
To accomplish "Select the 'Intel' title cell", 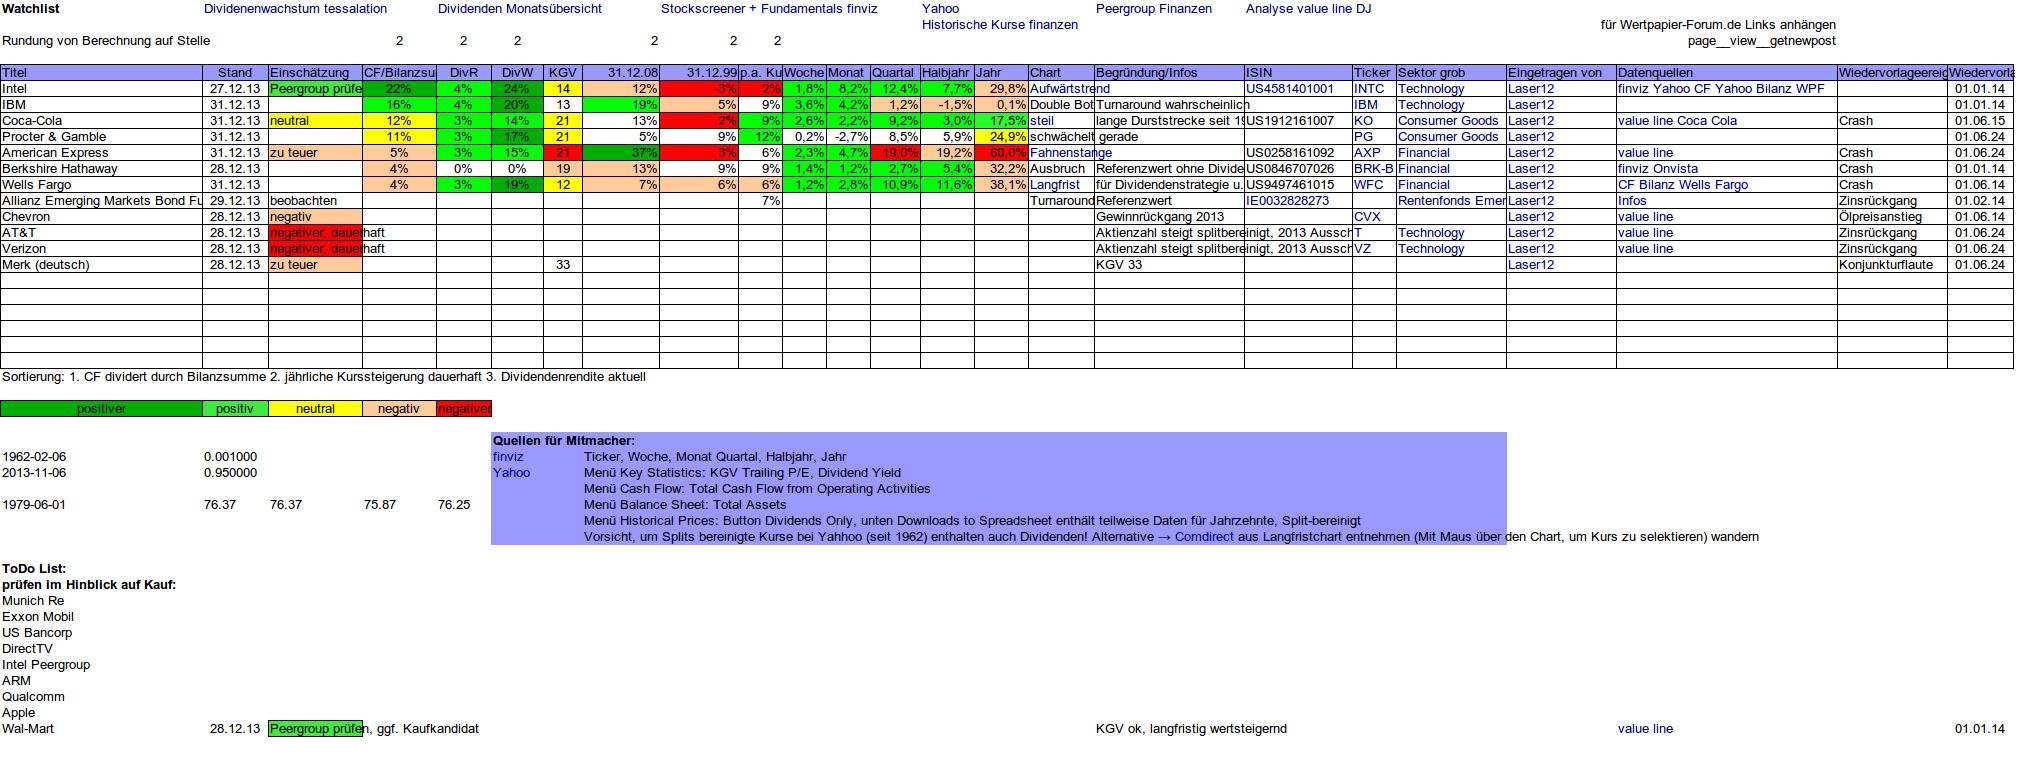I will pyautogui.click(x=101, y=89).
